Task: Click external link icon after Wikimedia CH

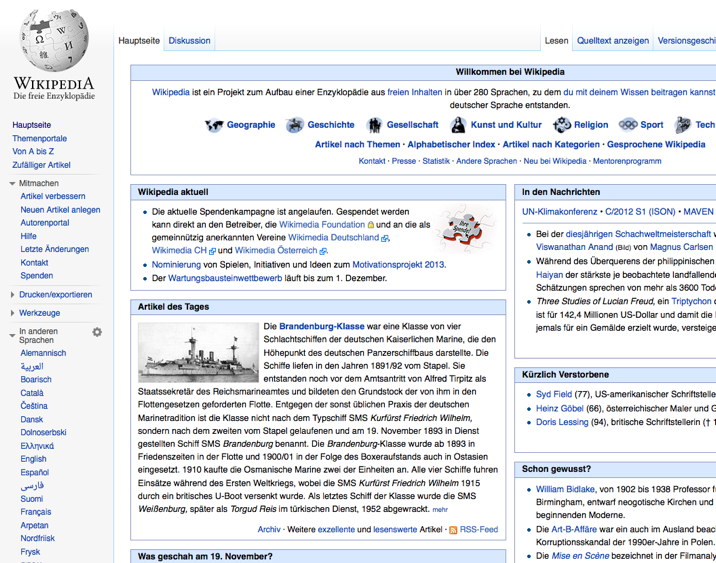Action: tap(212, 251)
